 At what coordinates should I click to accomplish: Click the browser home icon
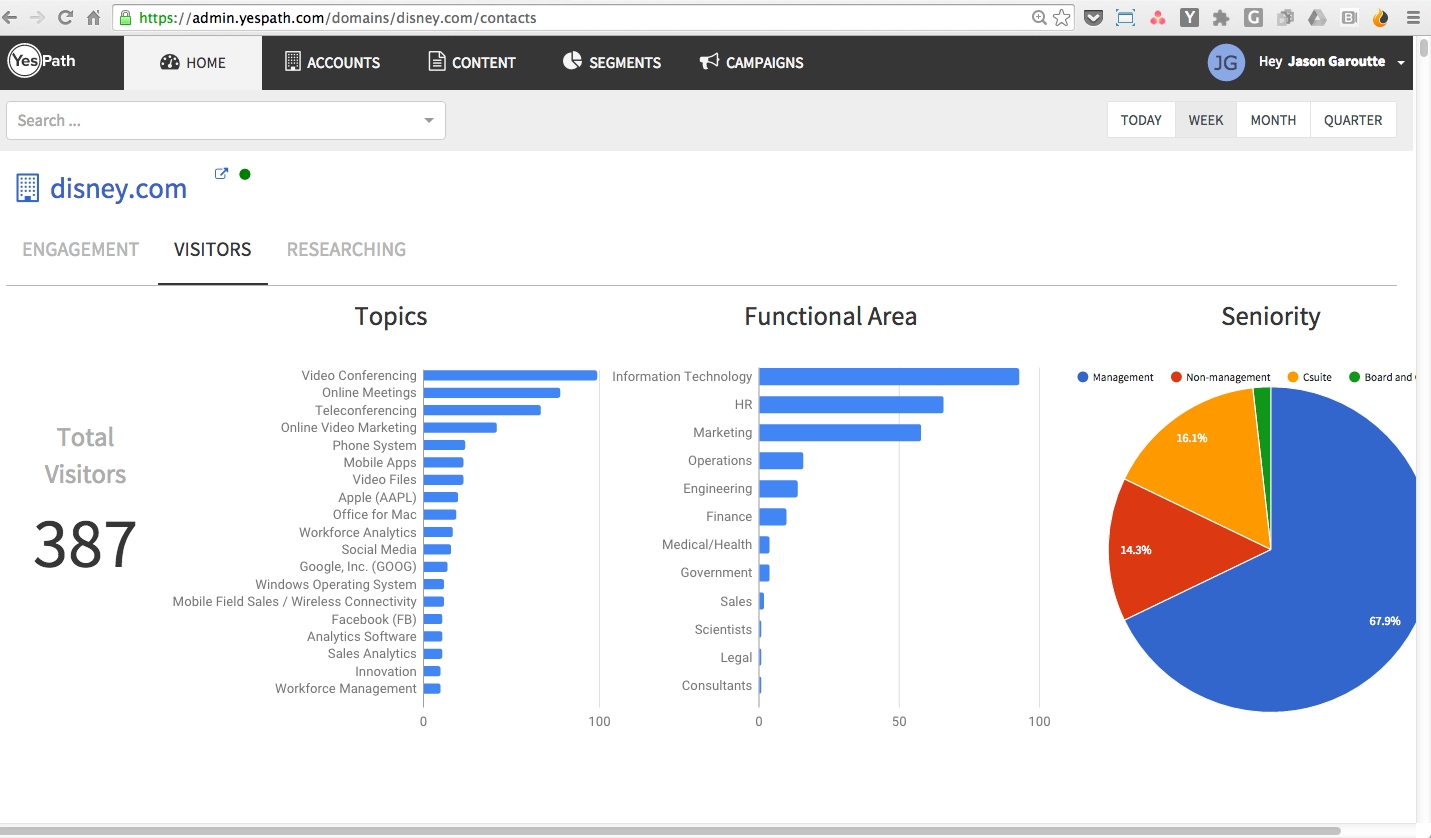[x=93, y=17]
